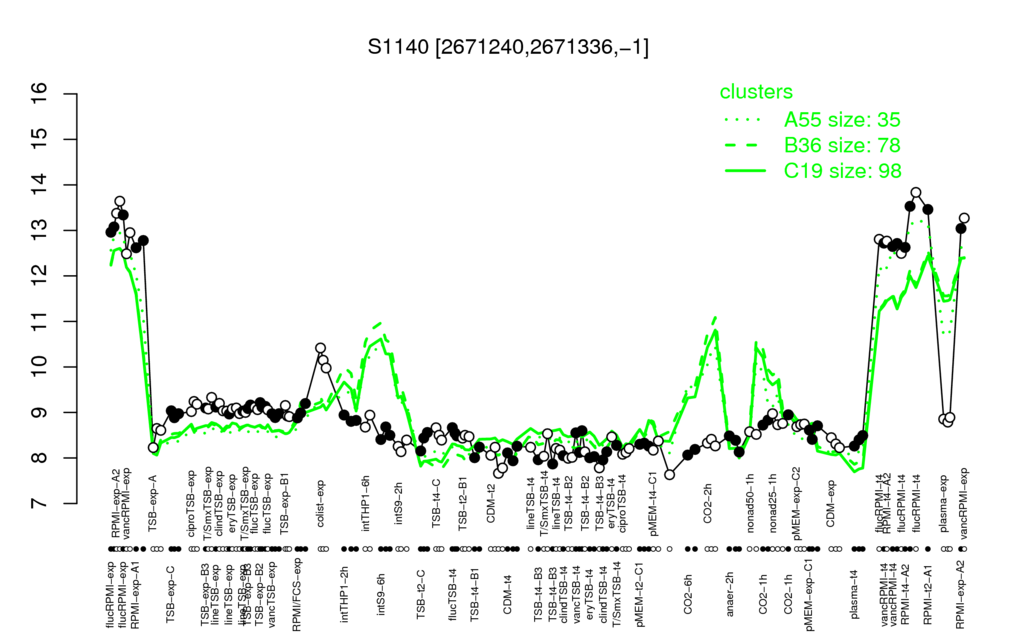The height and width of the screenshot is (640, 1024).
Task: Click x-axis label 'CDM-exp'
Action: click(831, 504)
